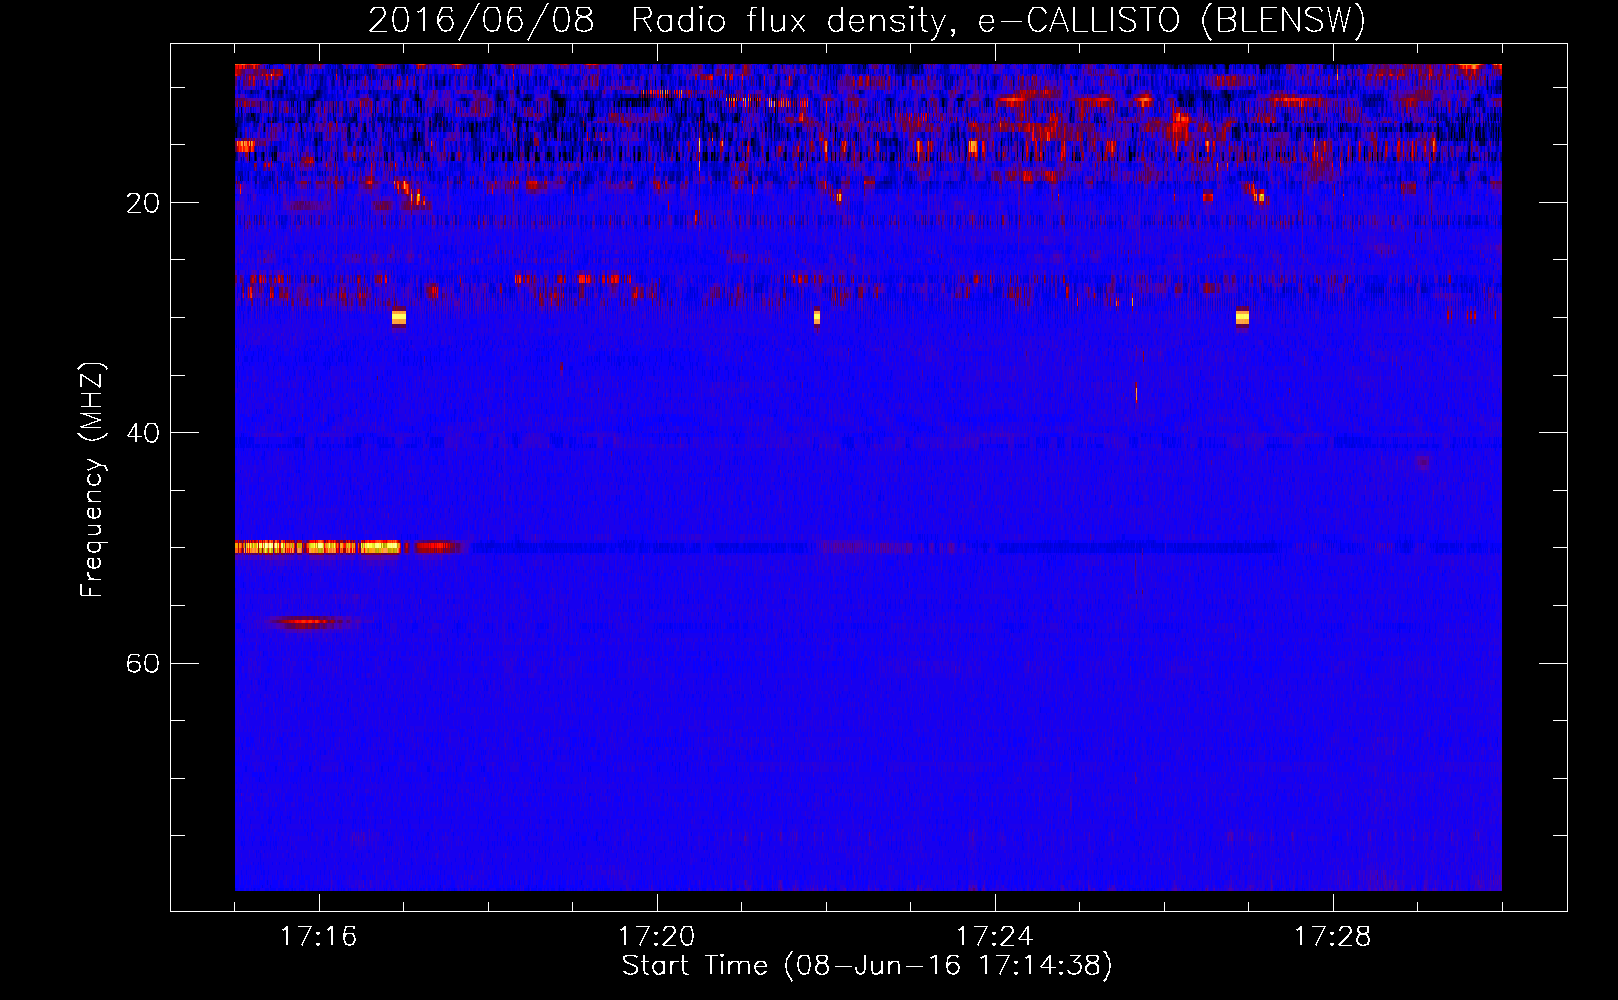Screen dimensions: 1618x1000
Task: Click the 'Start Time (08-Jun-16 17:14:38)' label
Action: pos(867,965)
